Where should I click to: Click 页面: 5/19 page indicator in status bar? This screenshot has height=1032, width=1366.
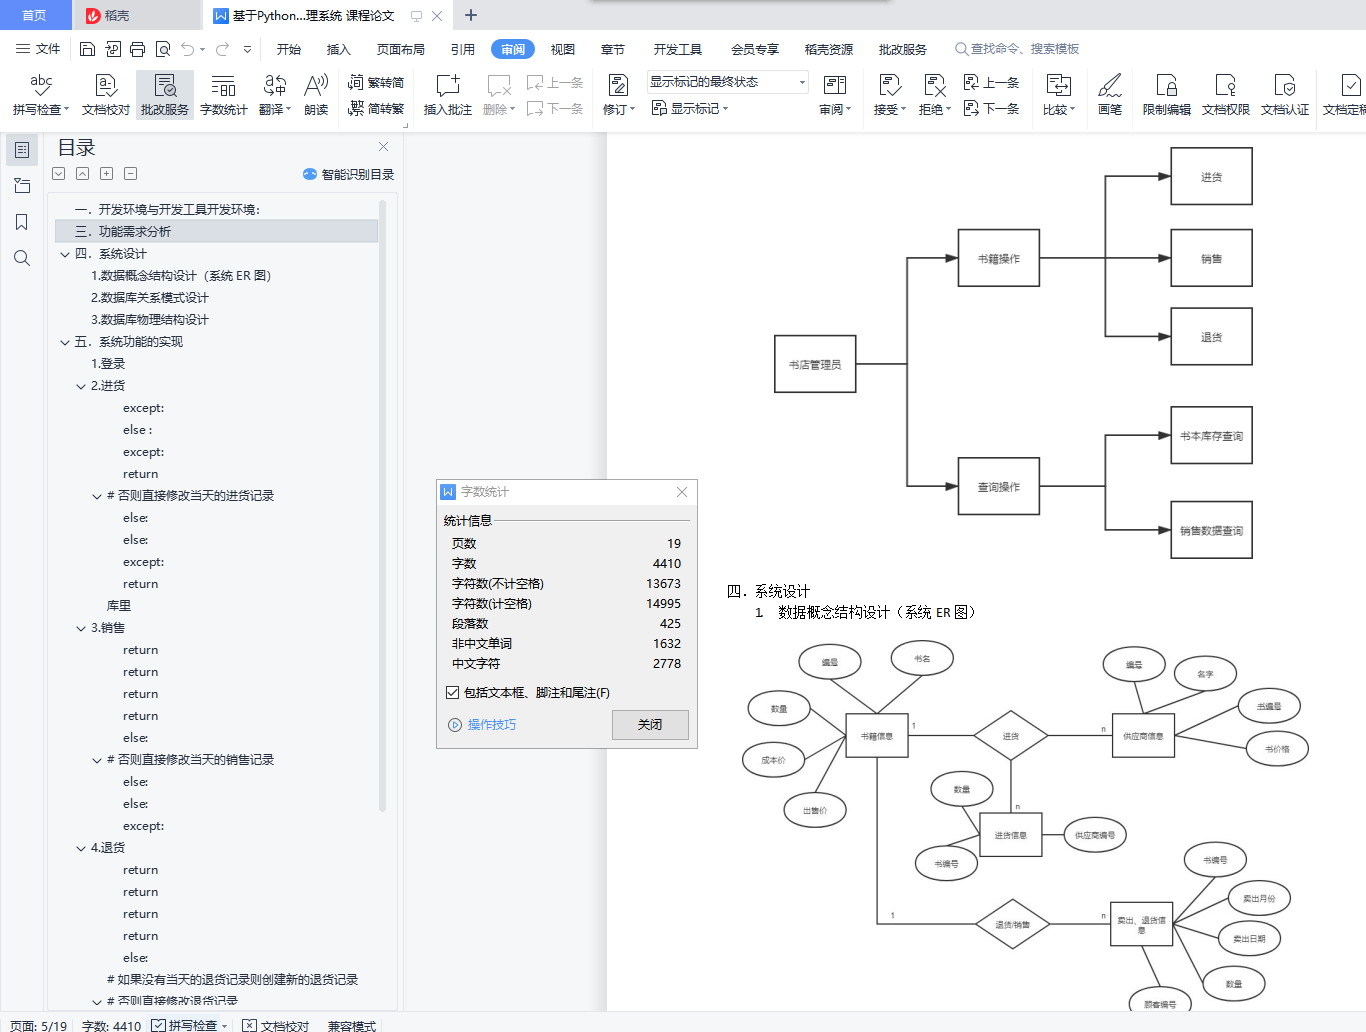pos(38,1025)
